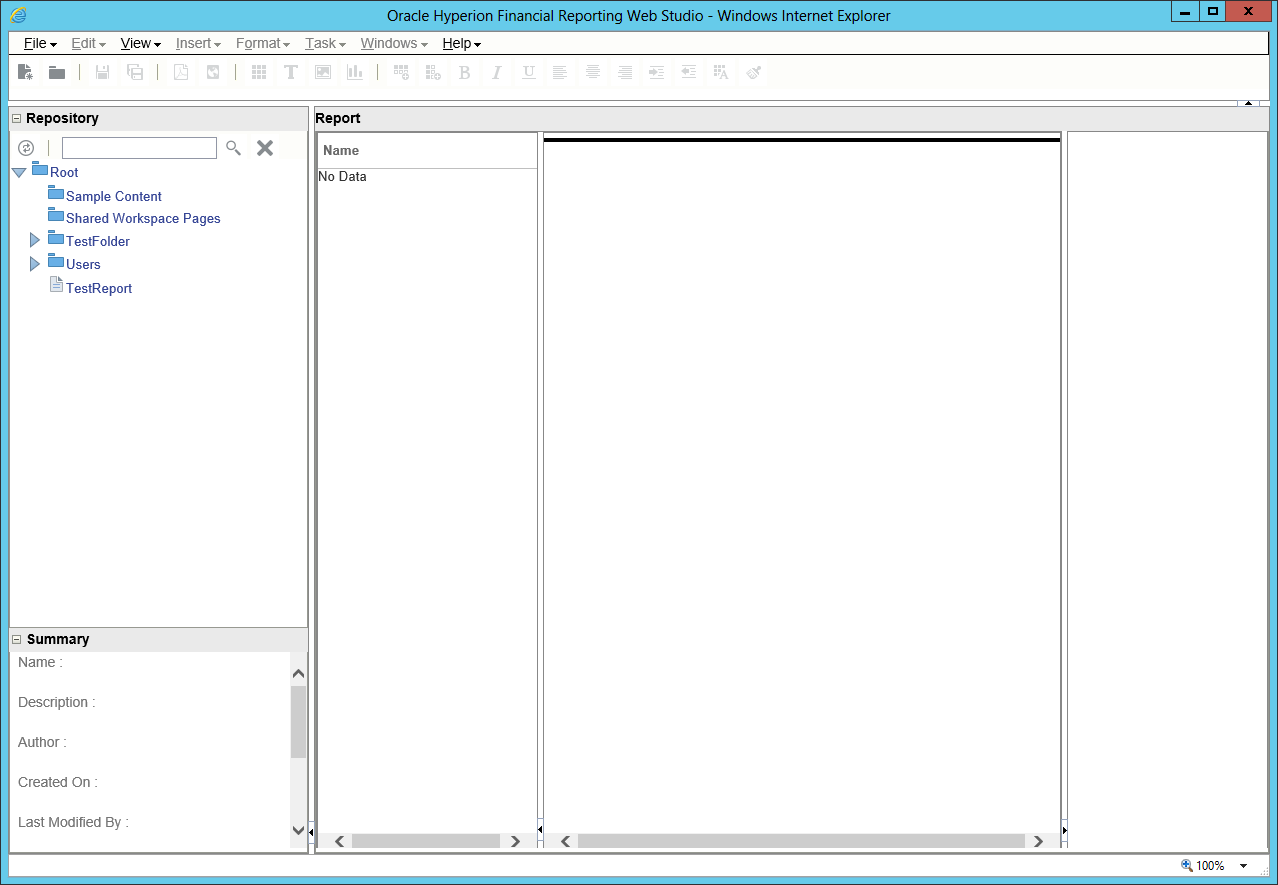Click the report canvas scroll-right arrow
This screenshot has height=885, width=1278.
coord(1038,841)
